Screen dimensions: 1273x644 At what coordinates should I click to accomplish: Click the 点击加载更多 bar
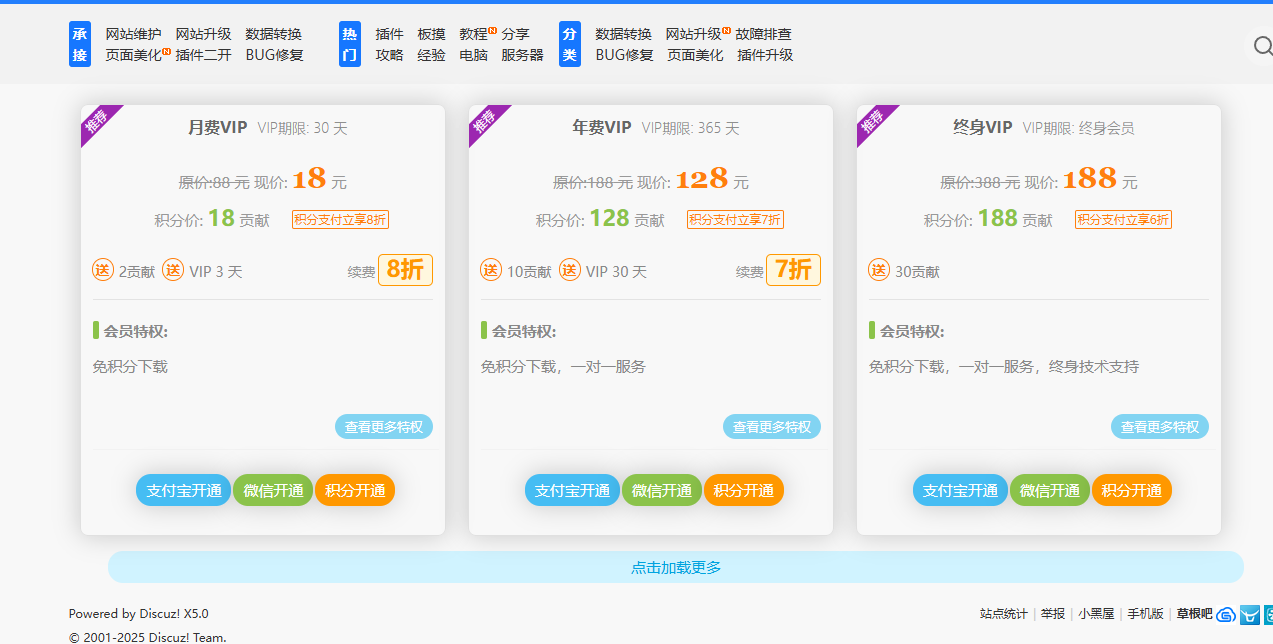click(x=675, y=567)
